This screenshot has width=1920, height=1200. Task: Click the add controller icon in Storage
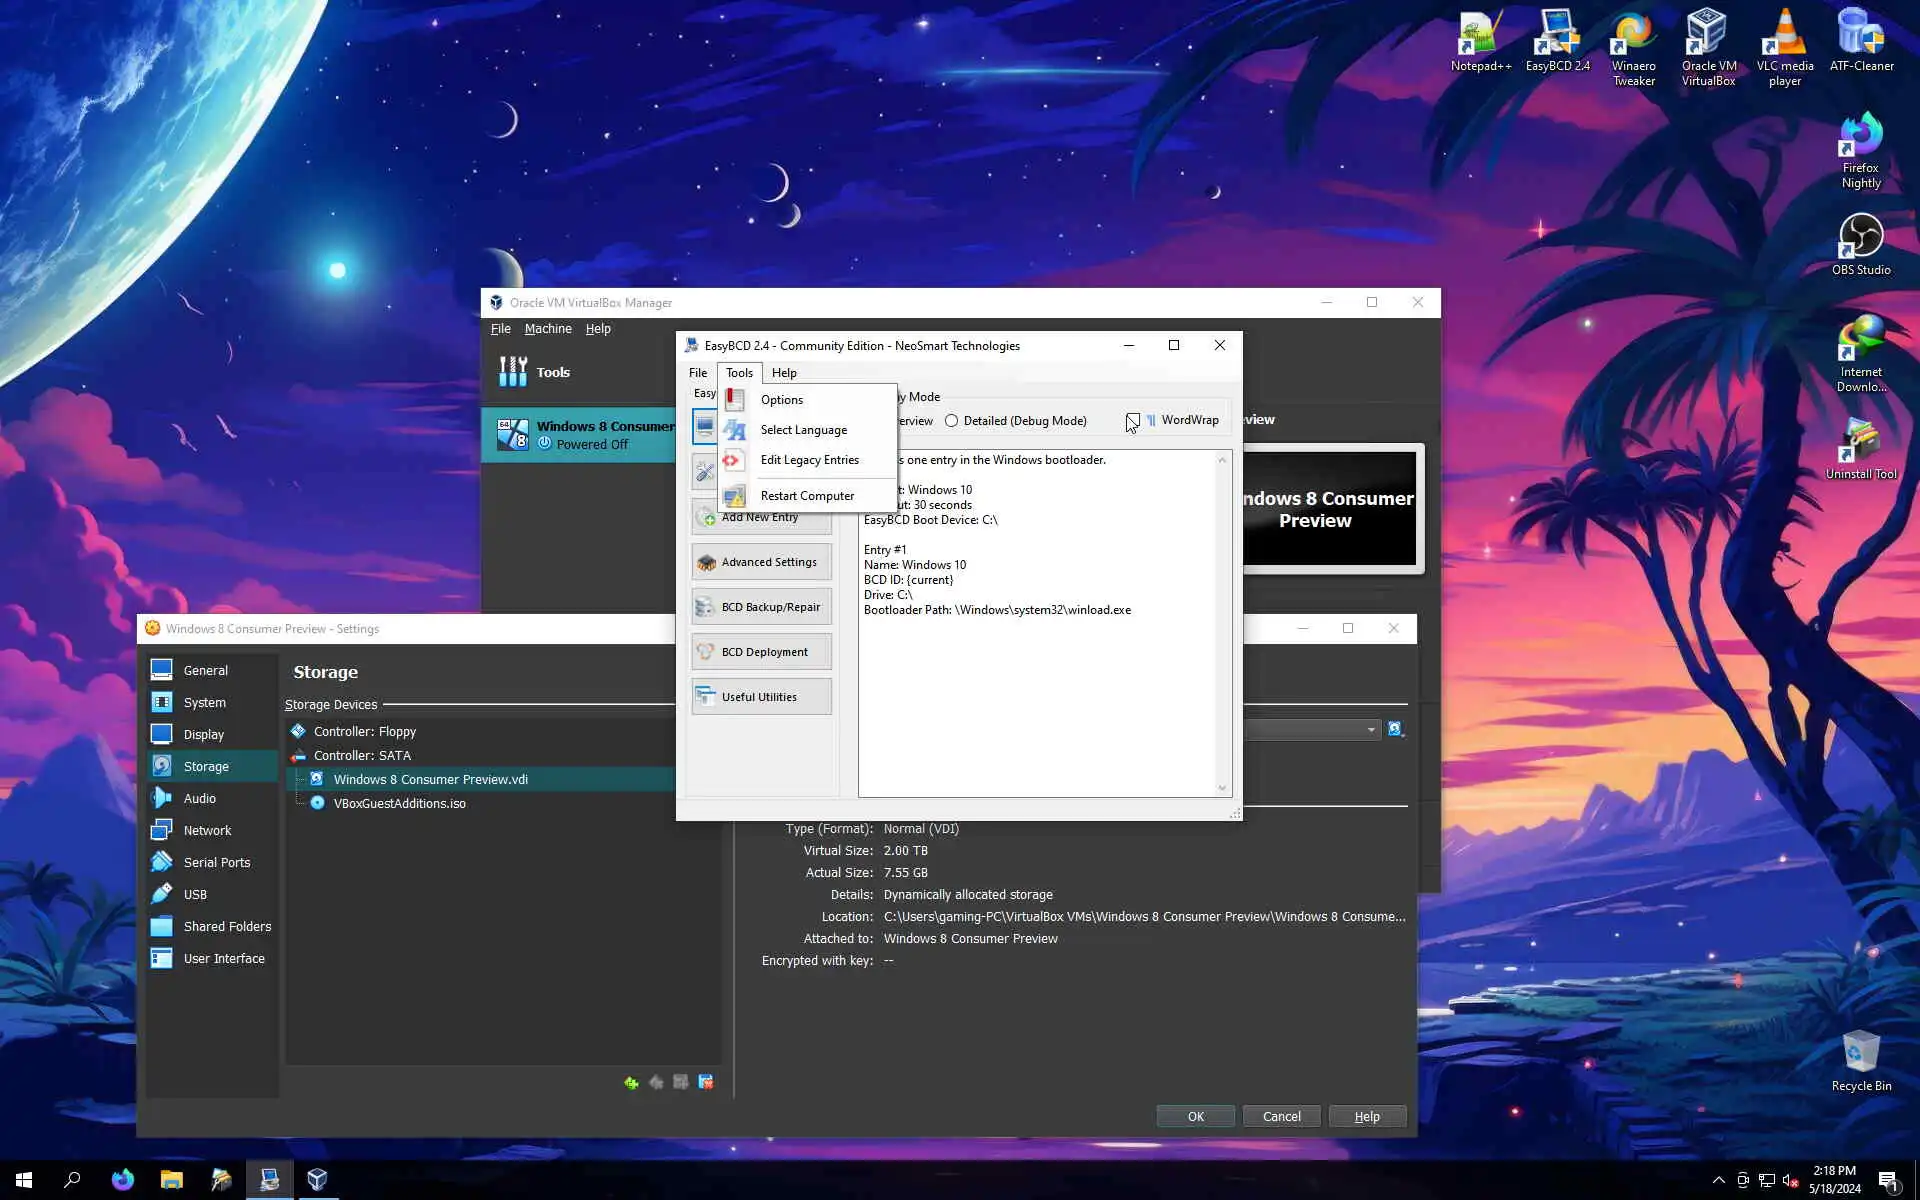pos(631,1082)
